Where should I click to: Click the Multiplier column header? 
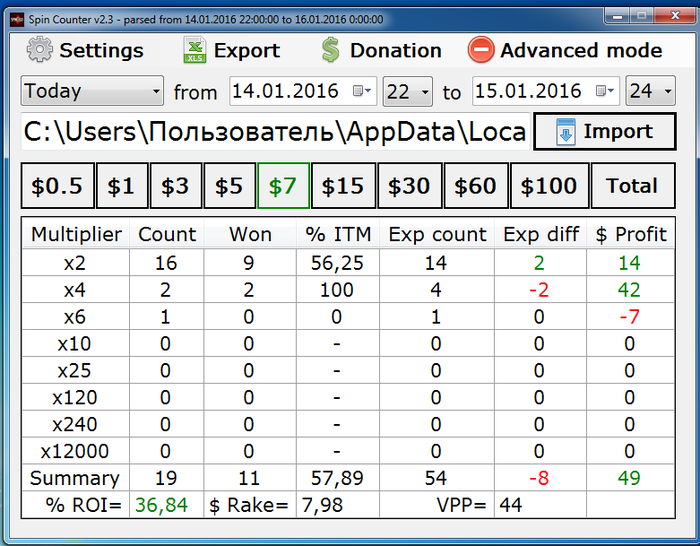pyautogui.click(x=76, y=234)
